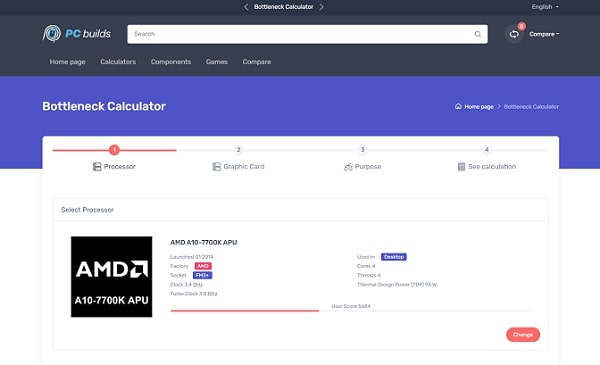Click the search magnifier icon
The height and width of the screenshot is (365, 600).
(478, 34)
